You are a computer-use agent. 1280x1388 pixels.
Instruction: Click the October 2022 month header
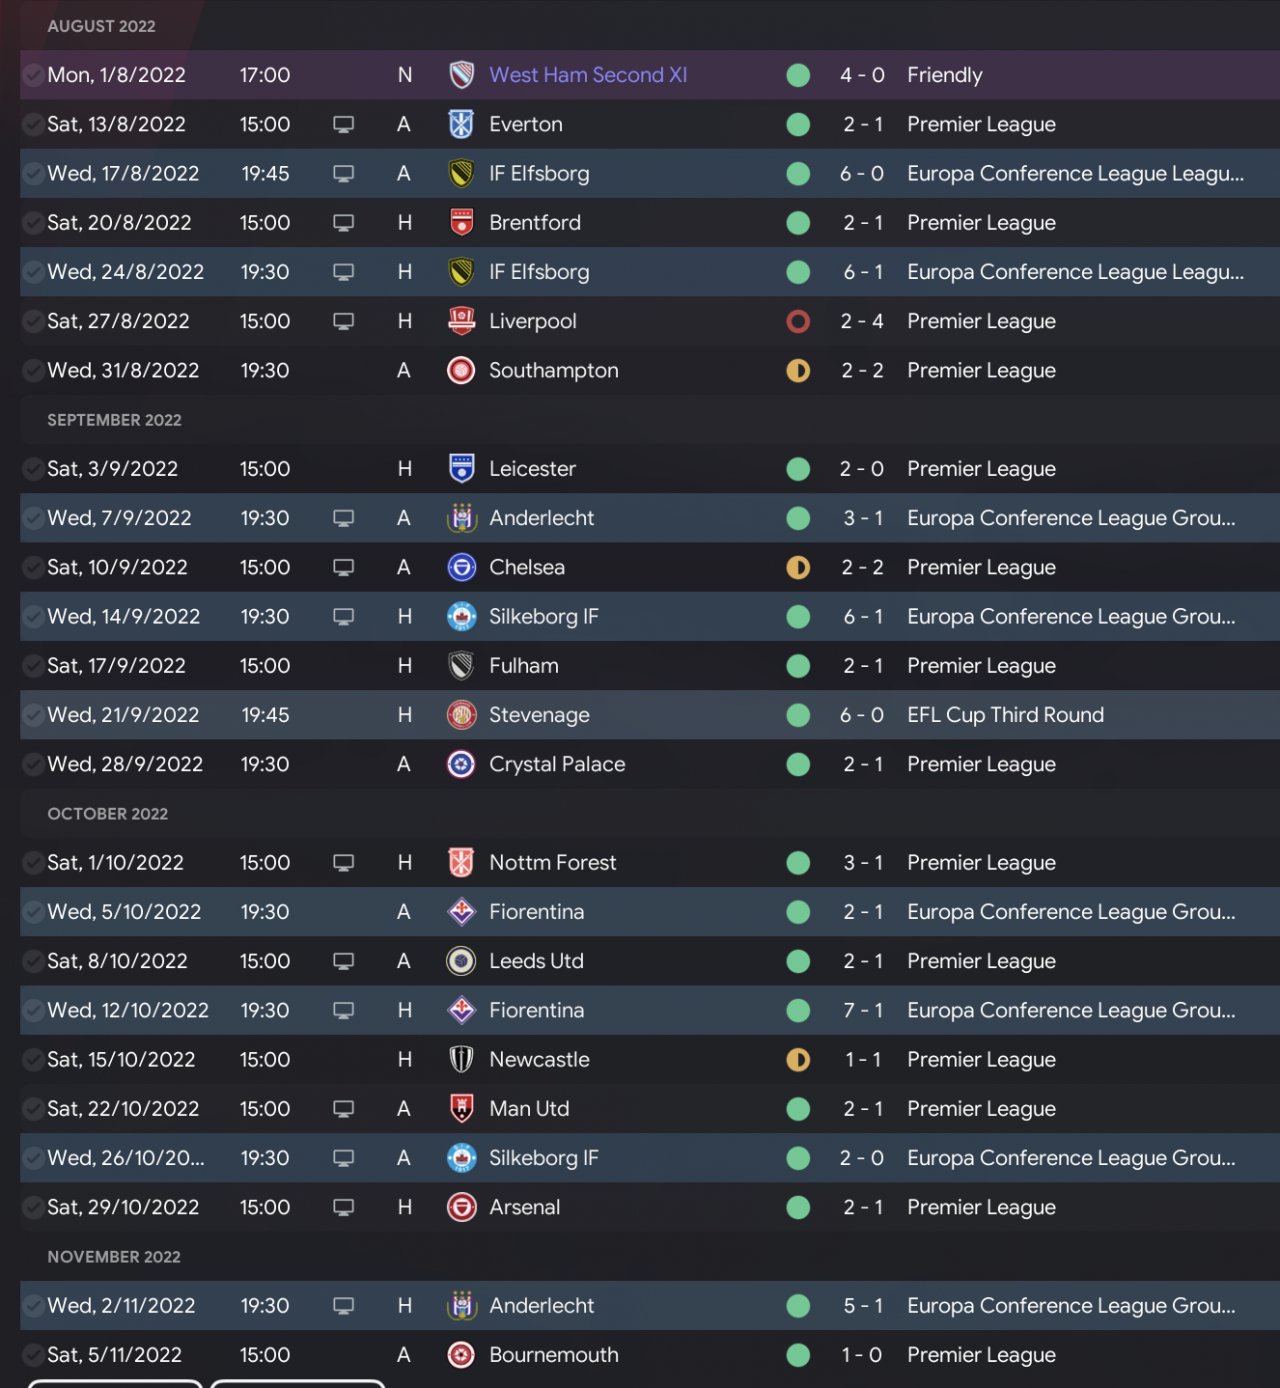(108, 814)
